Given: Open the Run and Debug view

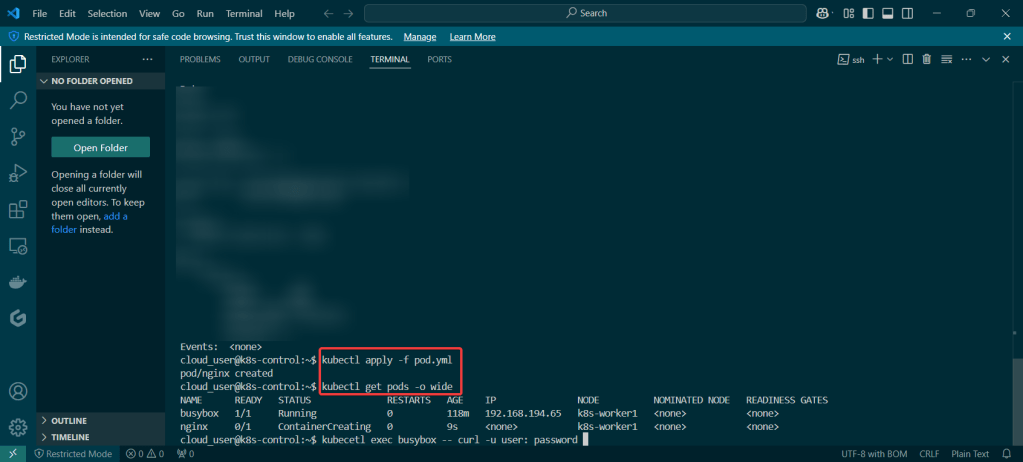Looking at the screenshot, I should (18, 173).
